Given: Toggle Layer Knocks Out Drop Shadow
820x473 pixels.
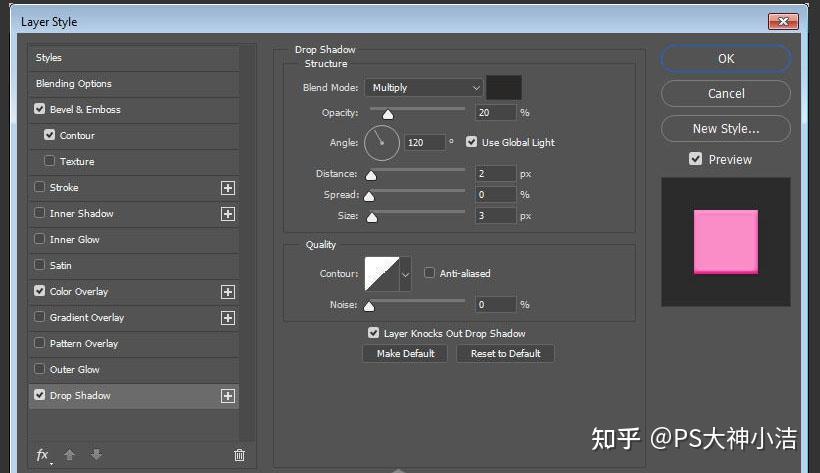Looking at the screenshot, I should [373, 333].
